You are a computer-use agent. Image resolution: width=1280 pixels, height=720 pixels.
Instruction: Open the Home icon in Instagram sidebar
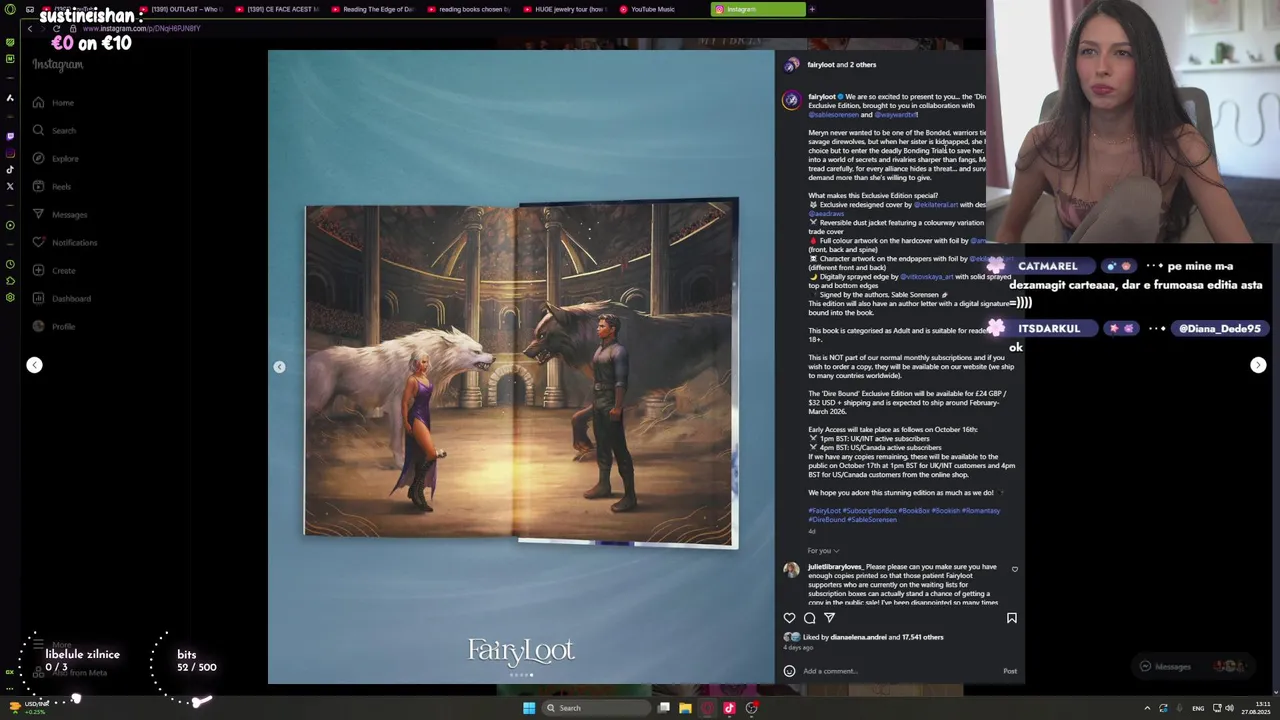coord(38,103)
